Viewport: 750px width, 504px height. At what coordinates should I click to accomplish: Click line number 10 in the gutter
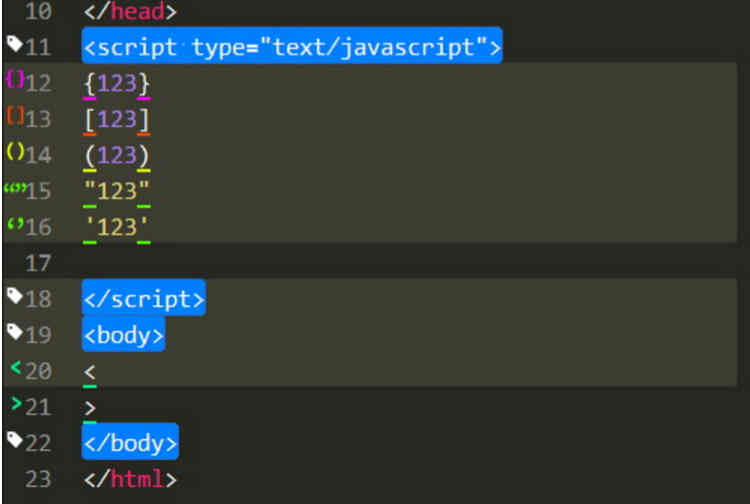[x=38, y=11]
